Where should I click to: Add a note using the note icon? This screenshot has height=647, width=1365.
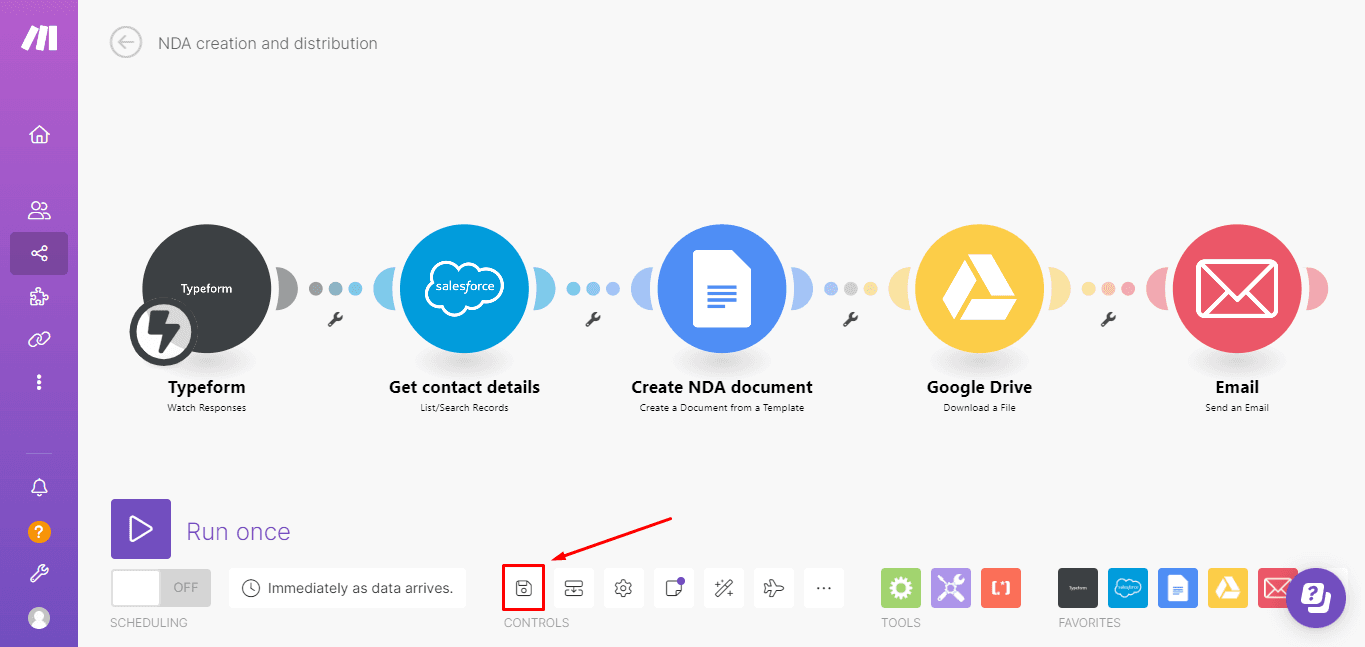point(673,588)
